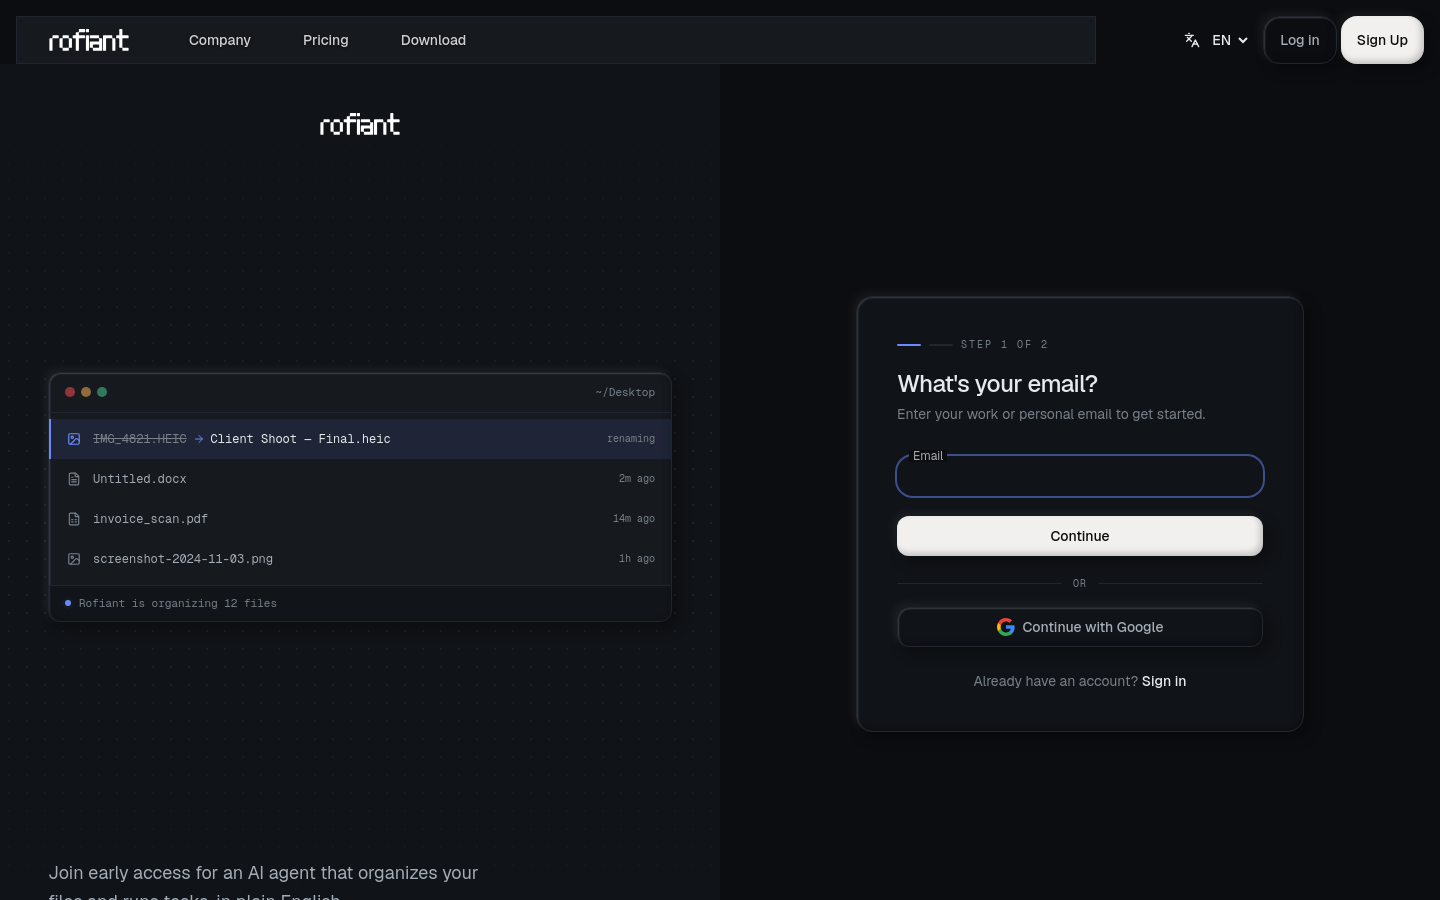Click the translate language icon
The width and height of the screenshot is (1440, 900).
click(1192, 40)
